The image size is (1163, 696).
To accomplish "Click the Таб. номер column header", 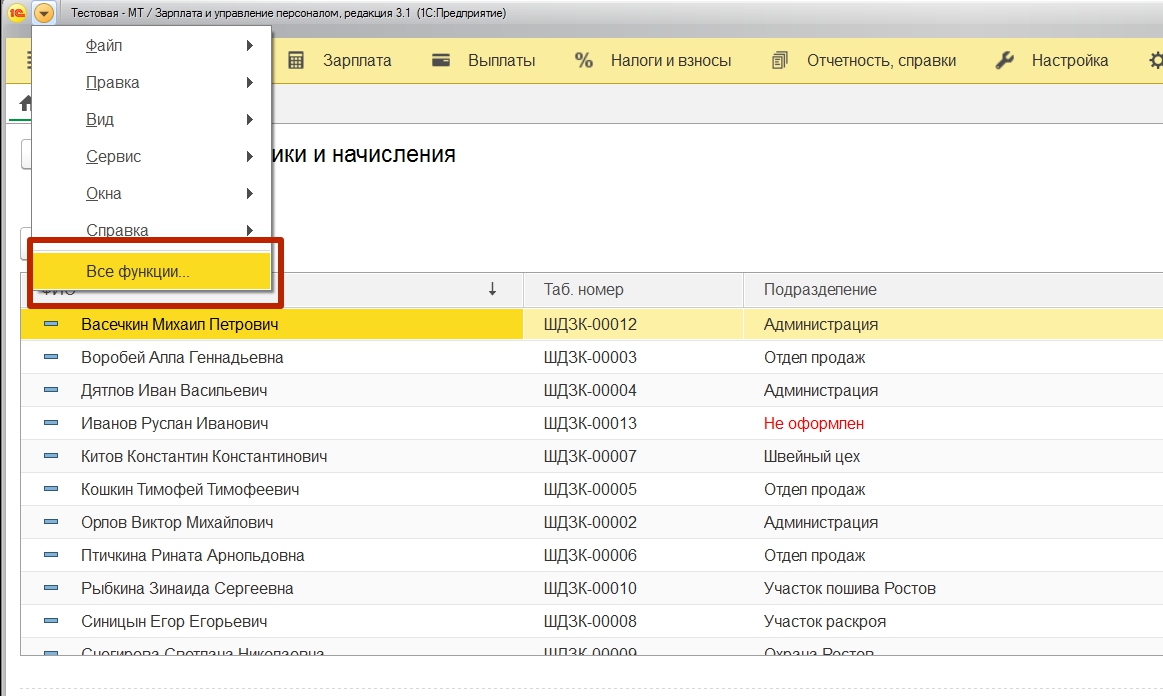I will click(633, 289).
